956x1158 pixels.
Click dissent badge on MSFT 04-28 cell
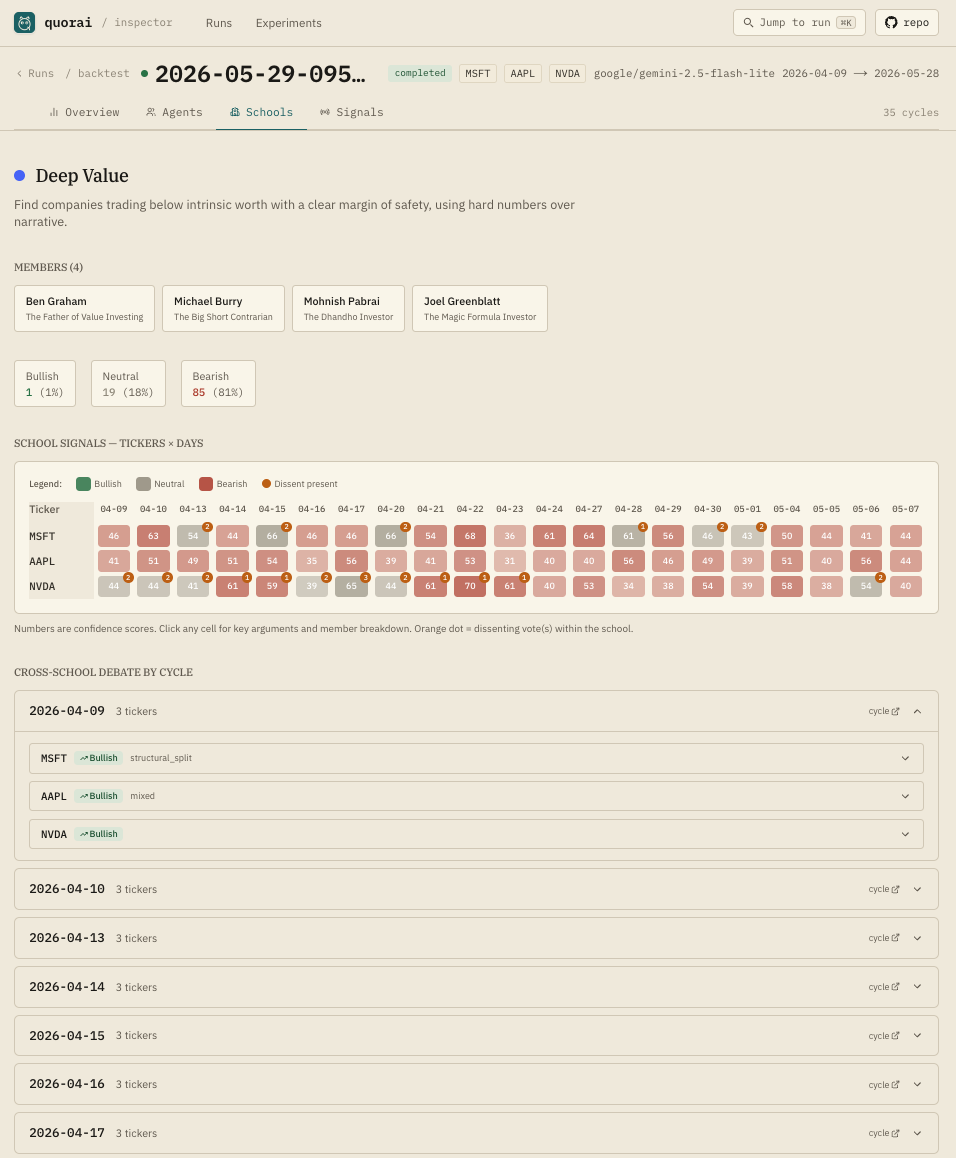tap(643, 527)
